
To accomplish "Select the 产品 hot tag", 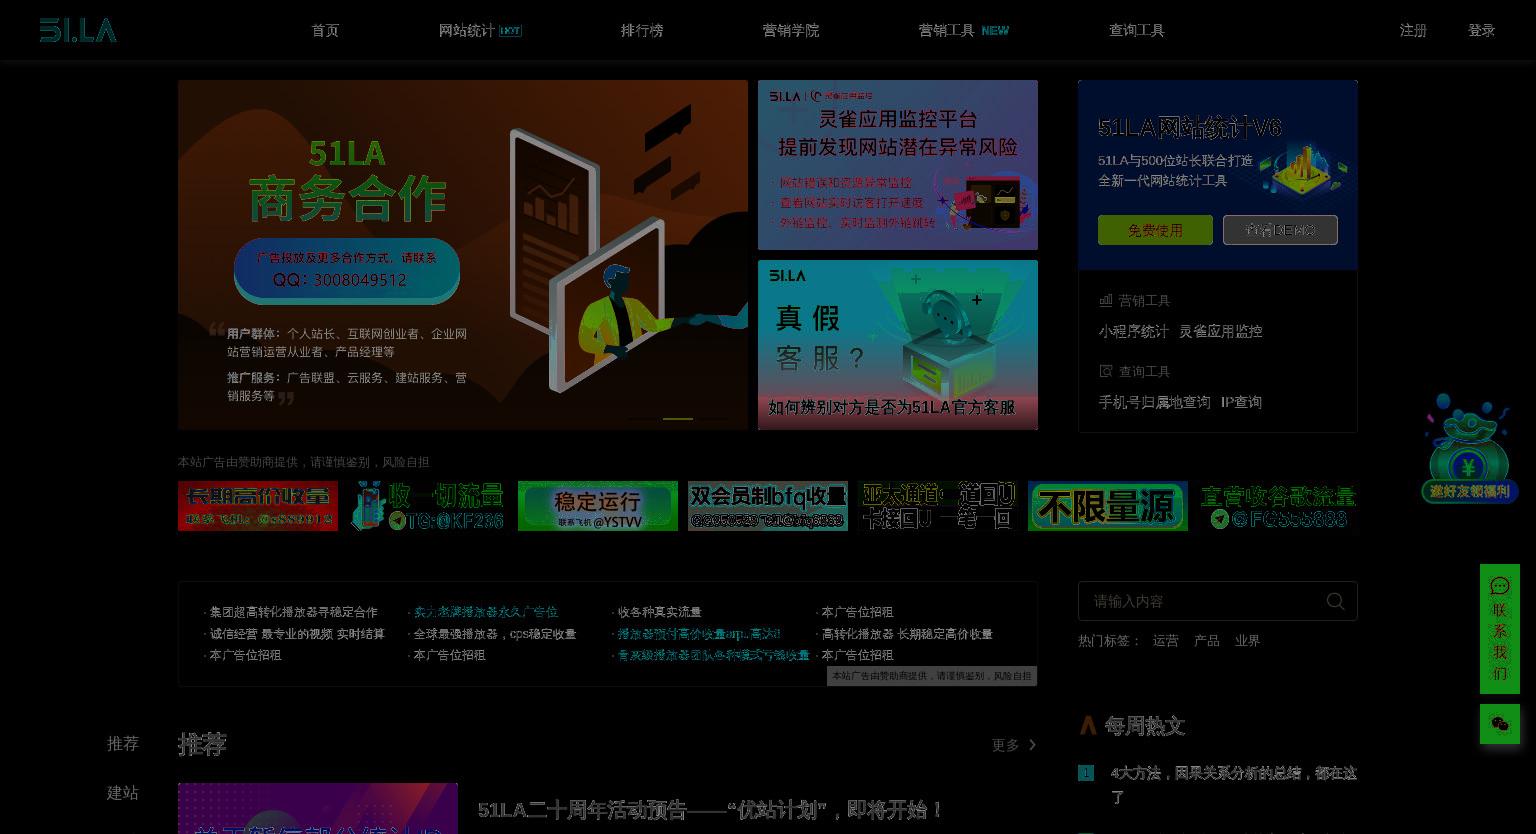I will [1207, 641].
